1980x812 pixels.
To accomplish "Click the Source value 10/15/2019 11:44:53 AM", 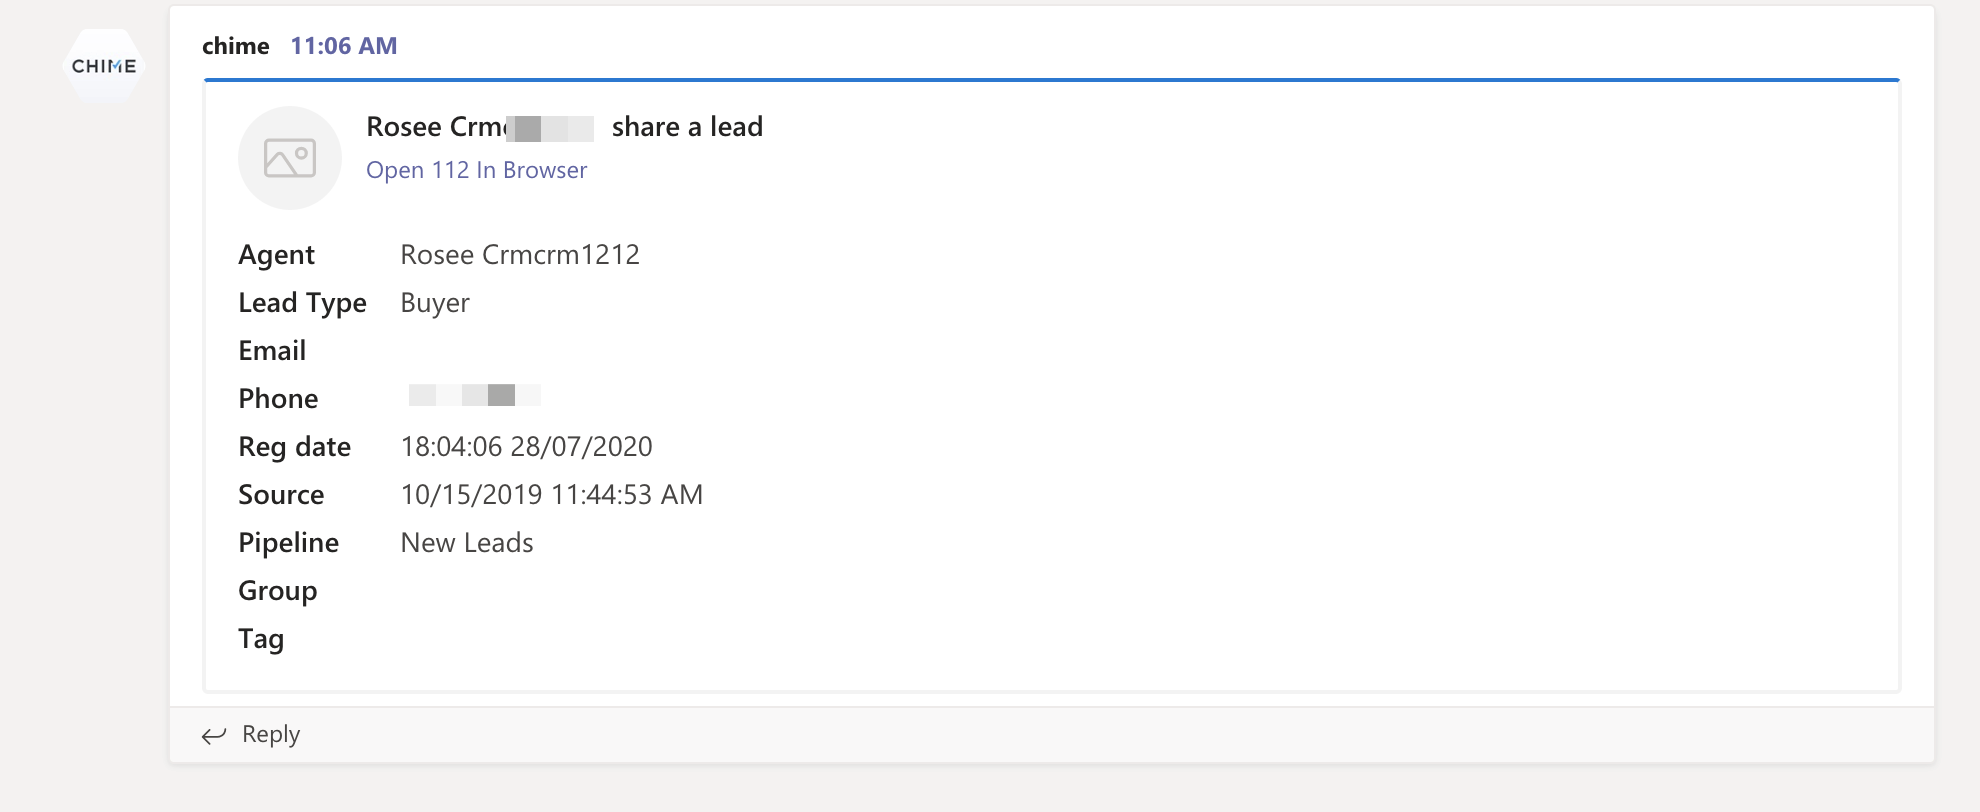I will [552, 495].
